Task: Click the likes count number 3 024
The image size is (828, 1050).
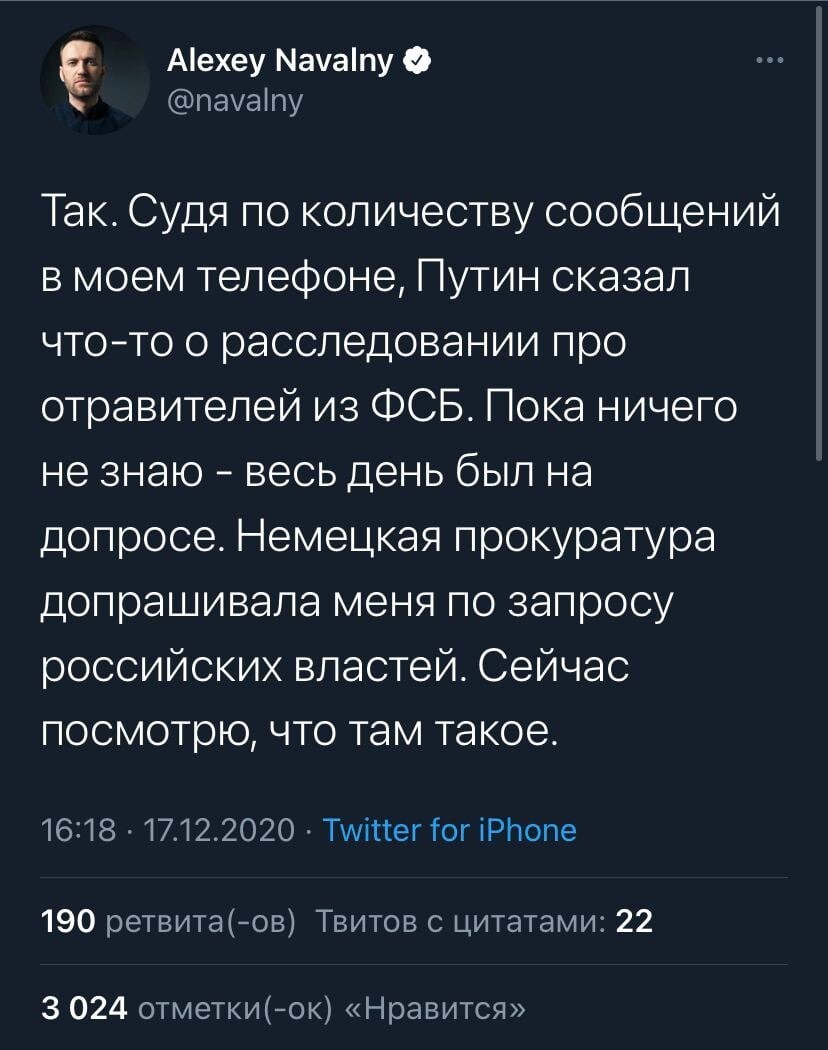Action: coord(84,1008)
